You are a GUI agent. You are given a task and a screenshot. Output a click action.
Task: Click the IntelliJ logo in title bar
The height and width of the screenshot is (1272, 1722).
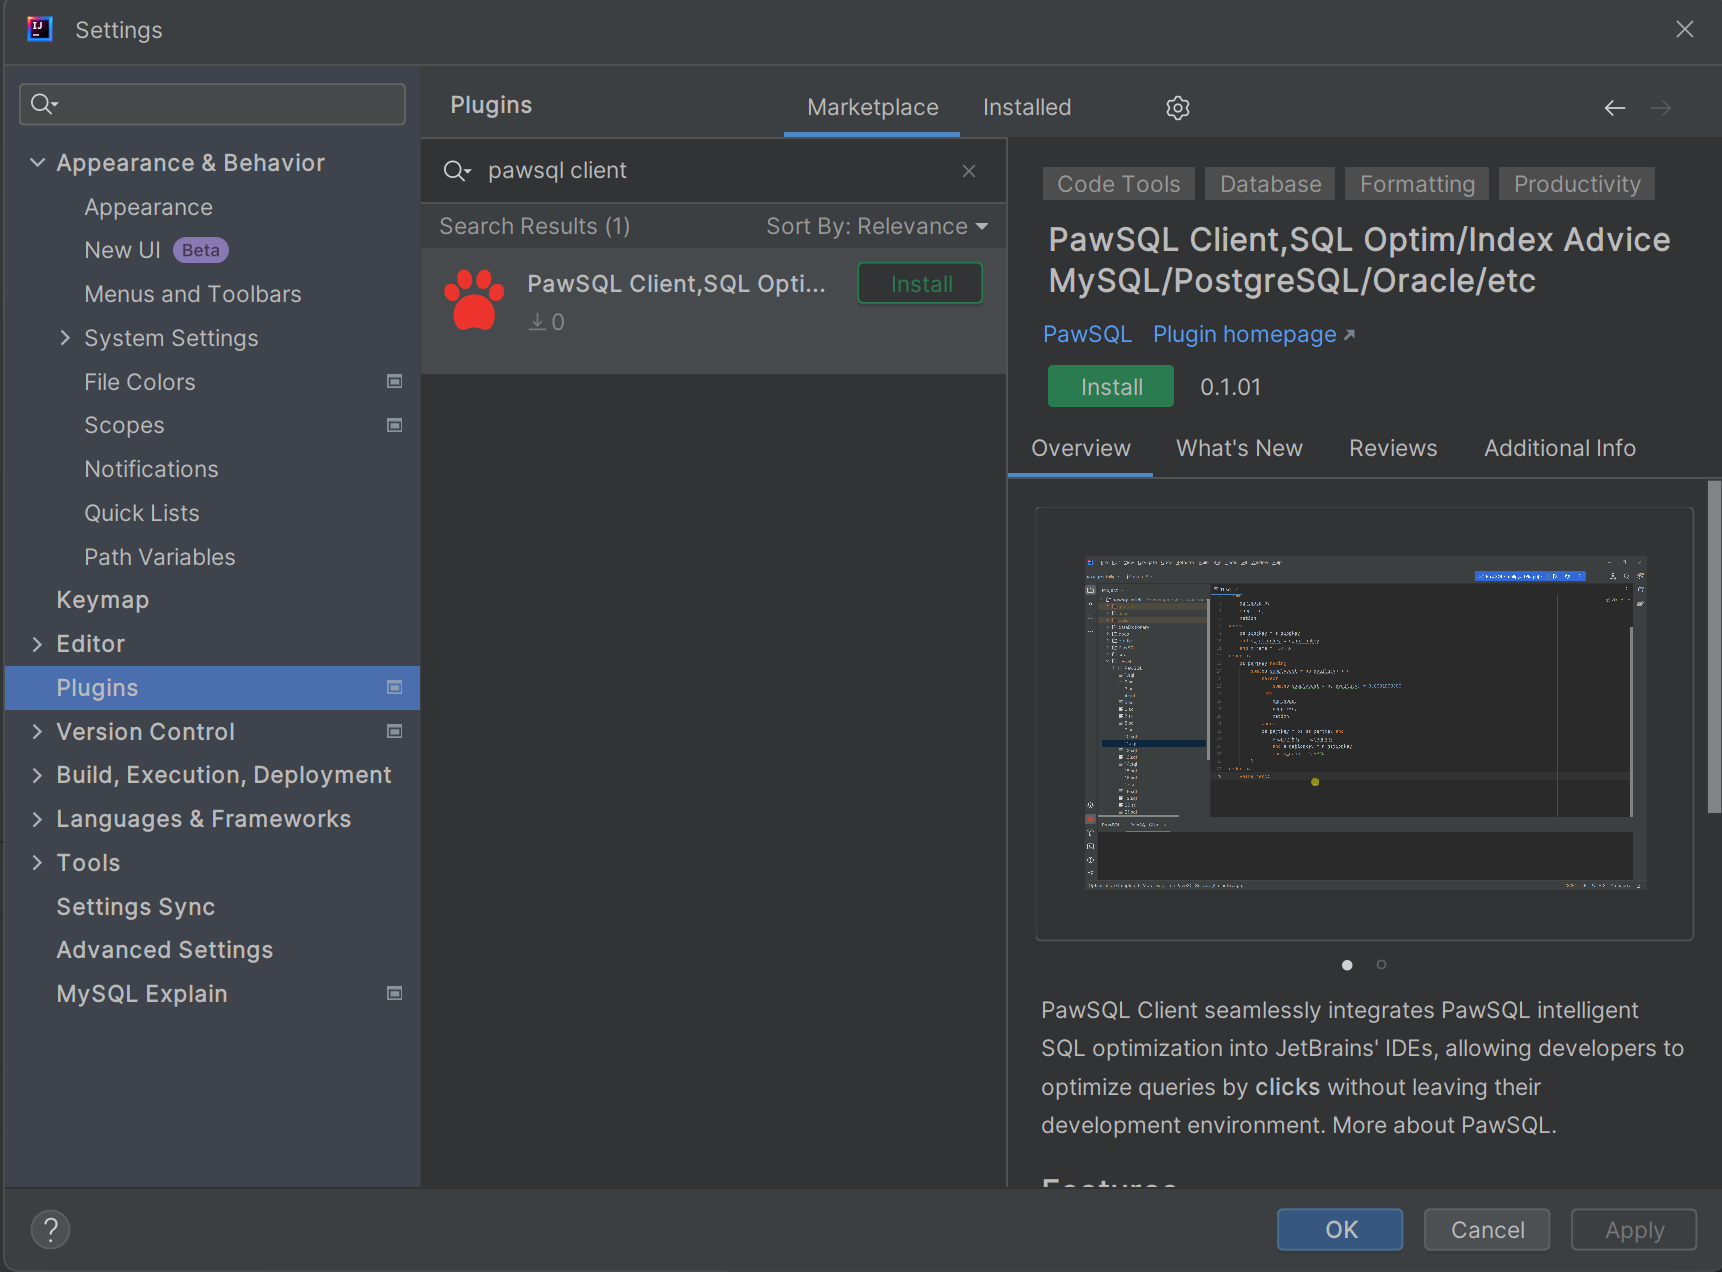pos(39,29)
